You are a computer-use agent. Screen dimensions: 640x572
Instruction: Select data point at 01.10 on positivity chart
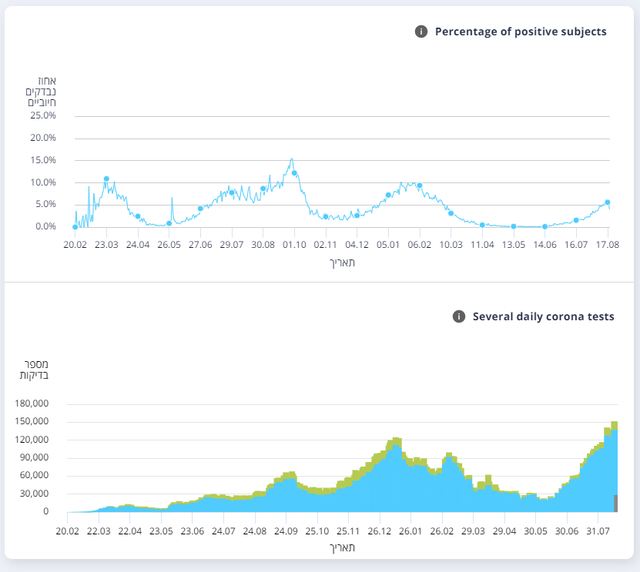click(294, 173)
